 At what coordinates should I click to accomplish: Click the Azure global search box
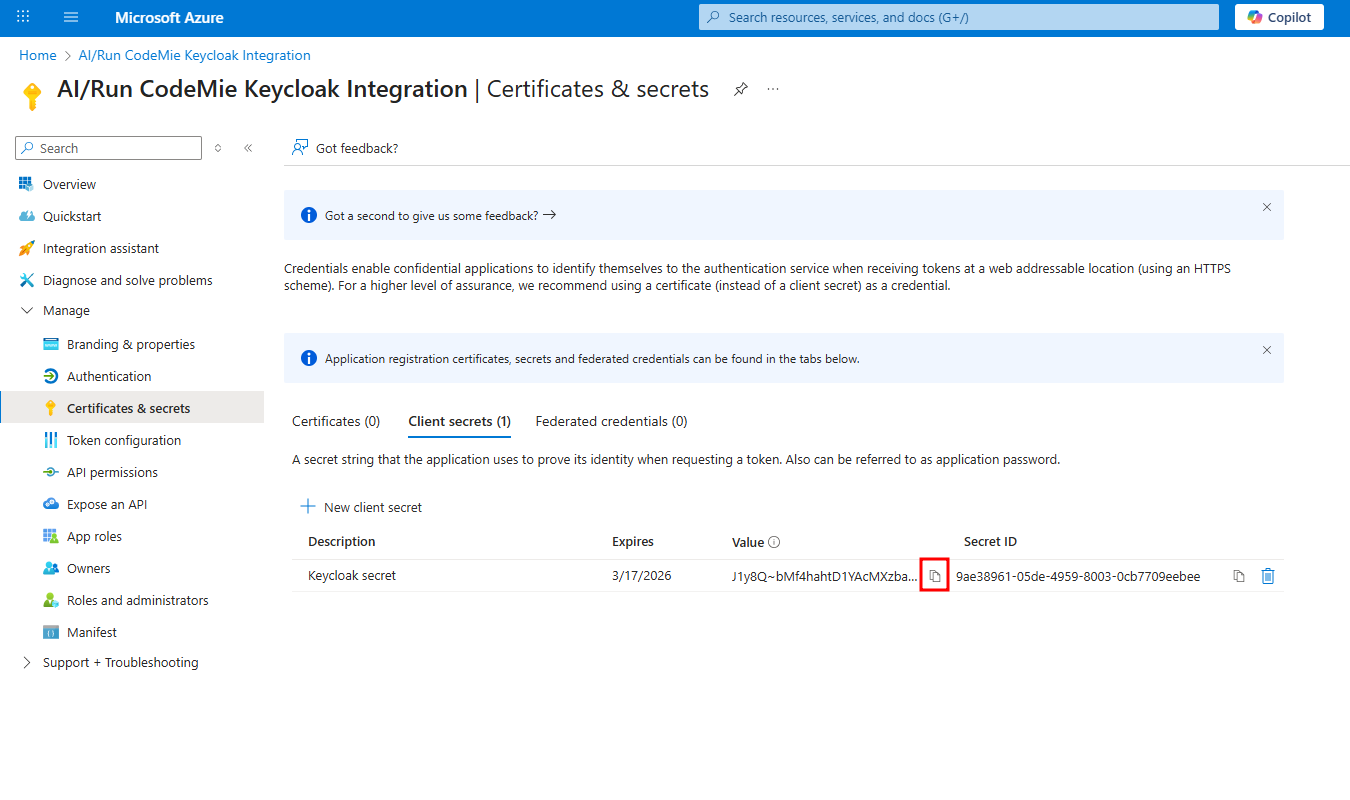click(958, 17)
